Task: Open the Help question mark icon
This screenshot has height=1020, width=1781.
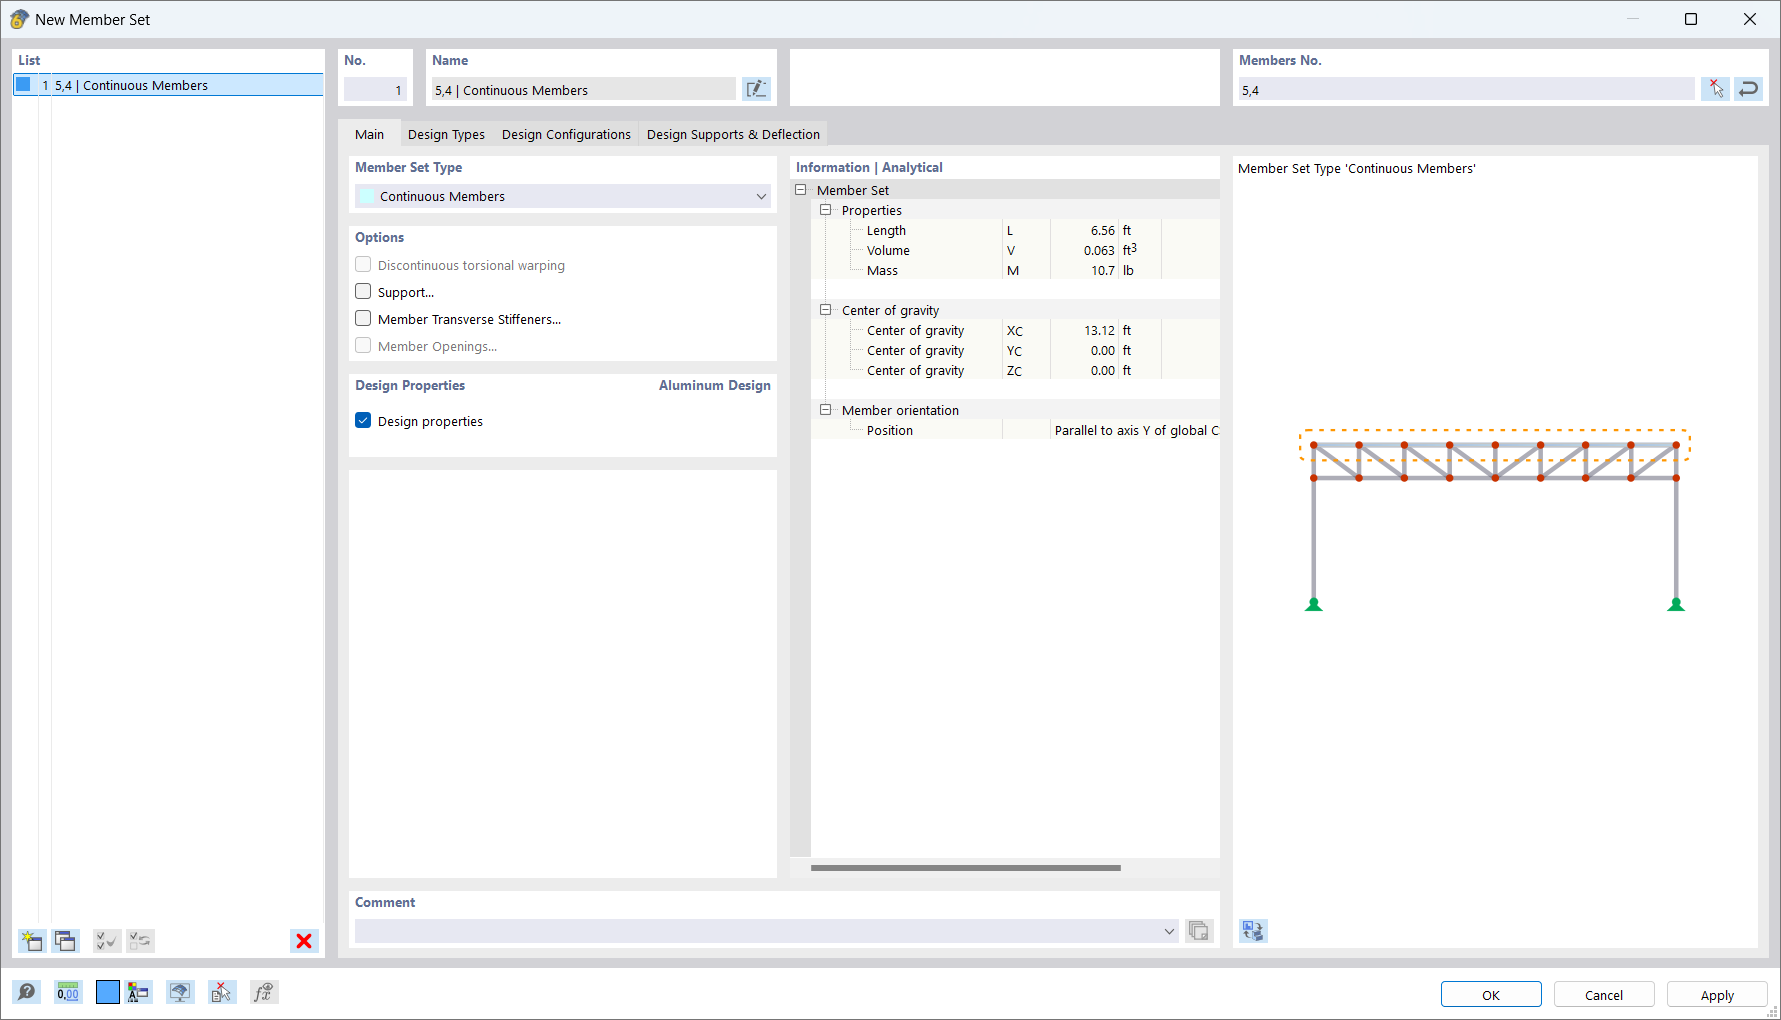Action: click(27, 992)
